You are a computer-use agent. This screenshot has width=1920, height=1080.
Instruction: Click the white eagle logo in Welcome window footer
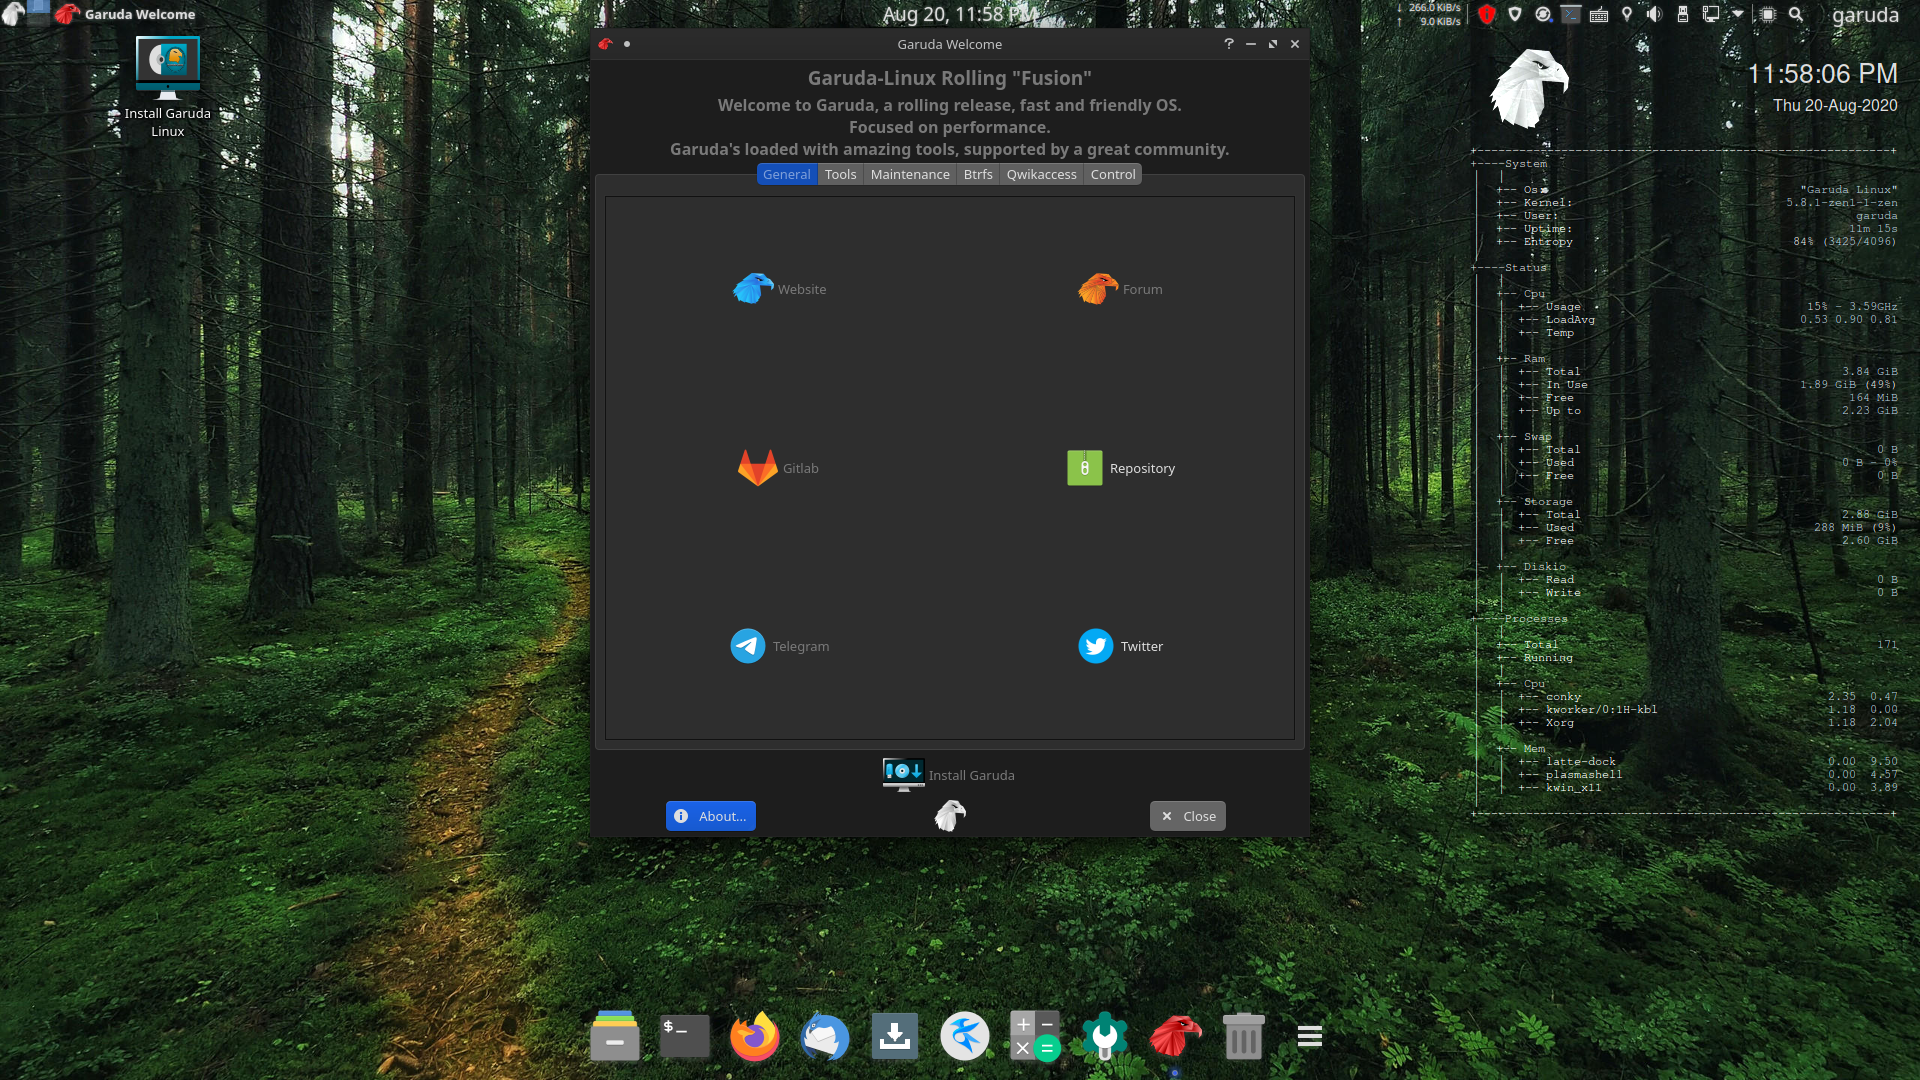[x=950, y=816]
